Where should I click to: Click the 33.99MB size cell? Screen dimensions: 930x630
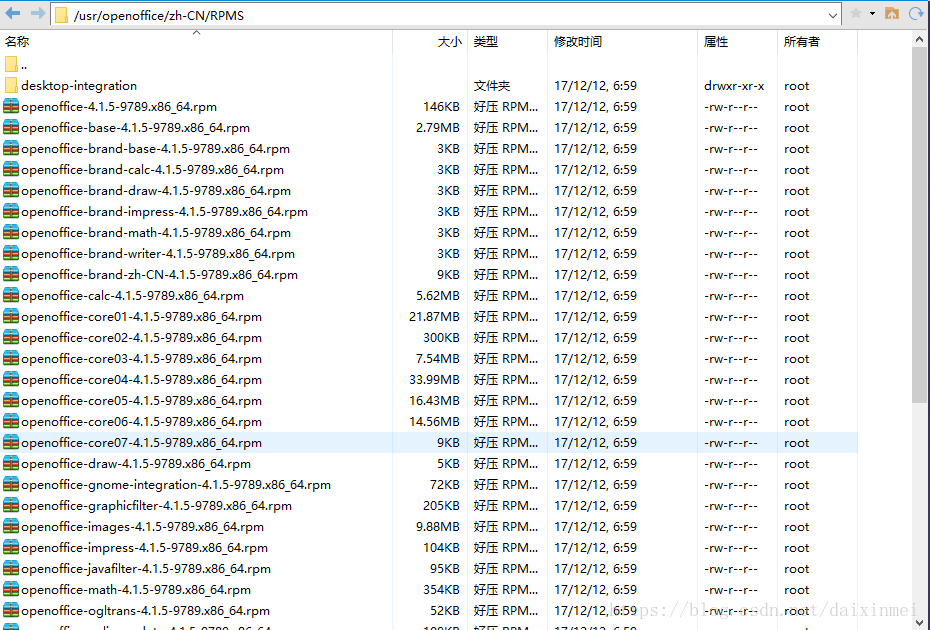pyautogui.click(x=434, y=380)
